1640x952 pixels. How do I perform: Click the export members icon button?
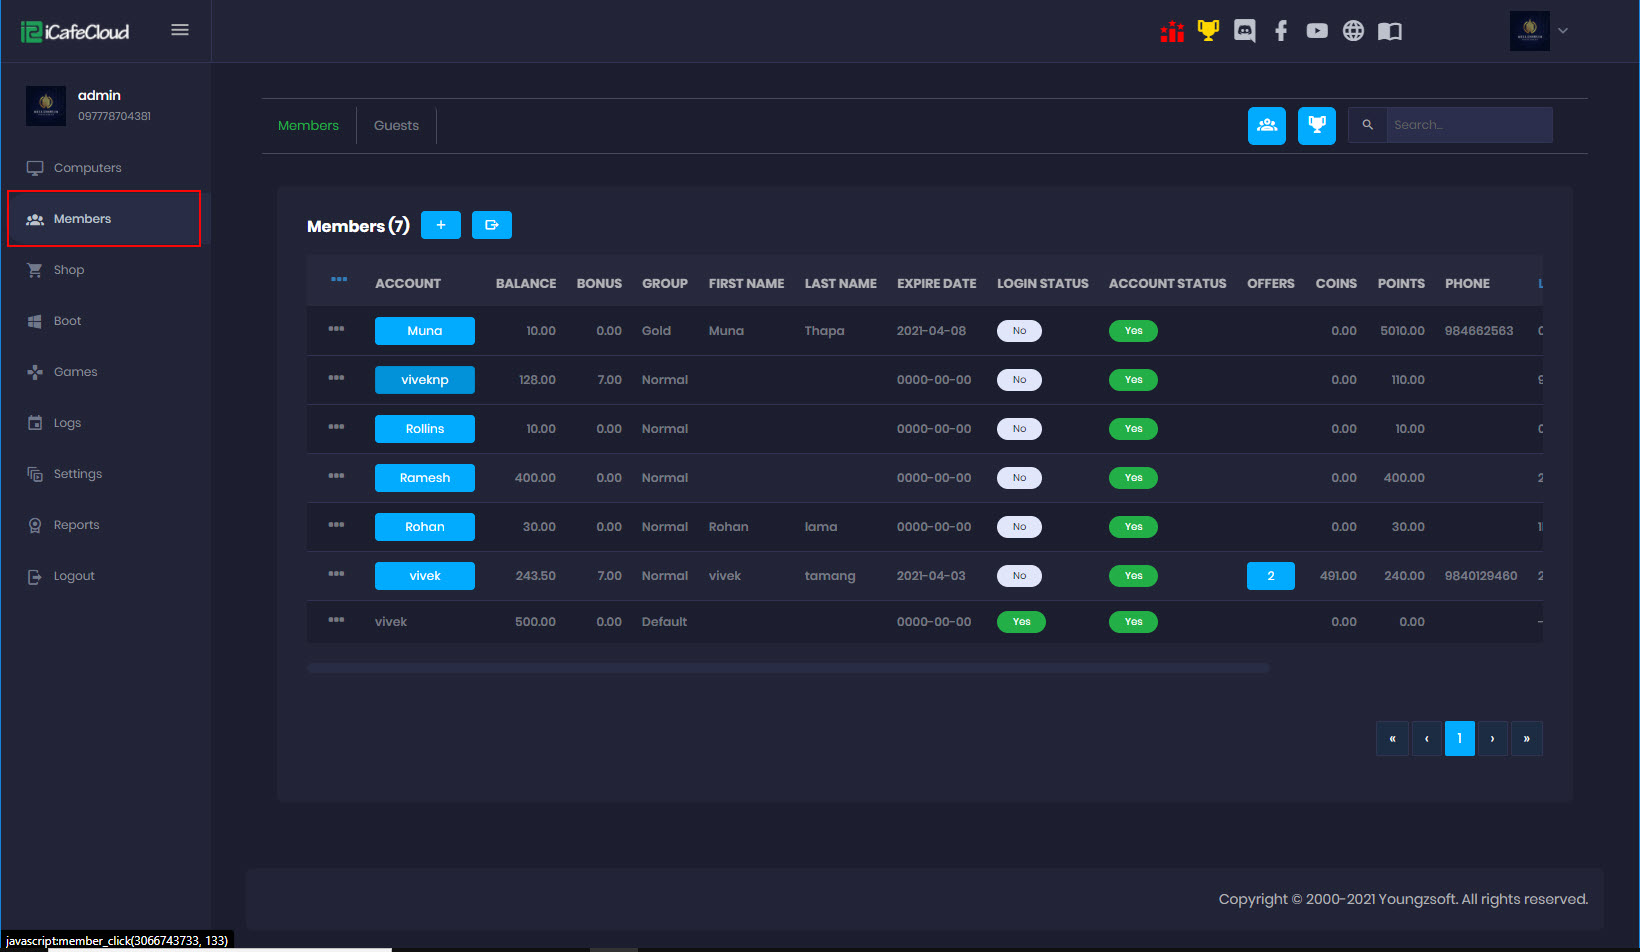[491, 225]
